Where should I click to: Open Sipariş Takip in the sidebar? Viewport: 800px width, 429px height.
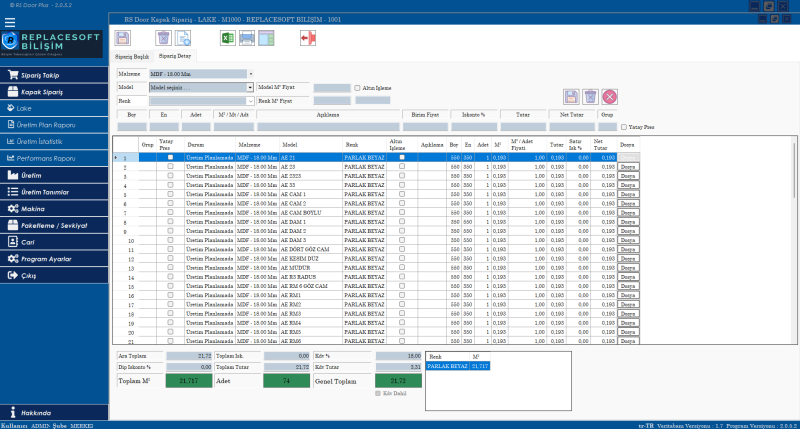coord(54,75)
